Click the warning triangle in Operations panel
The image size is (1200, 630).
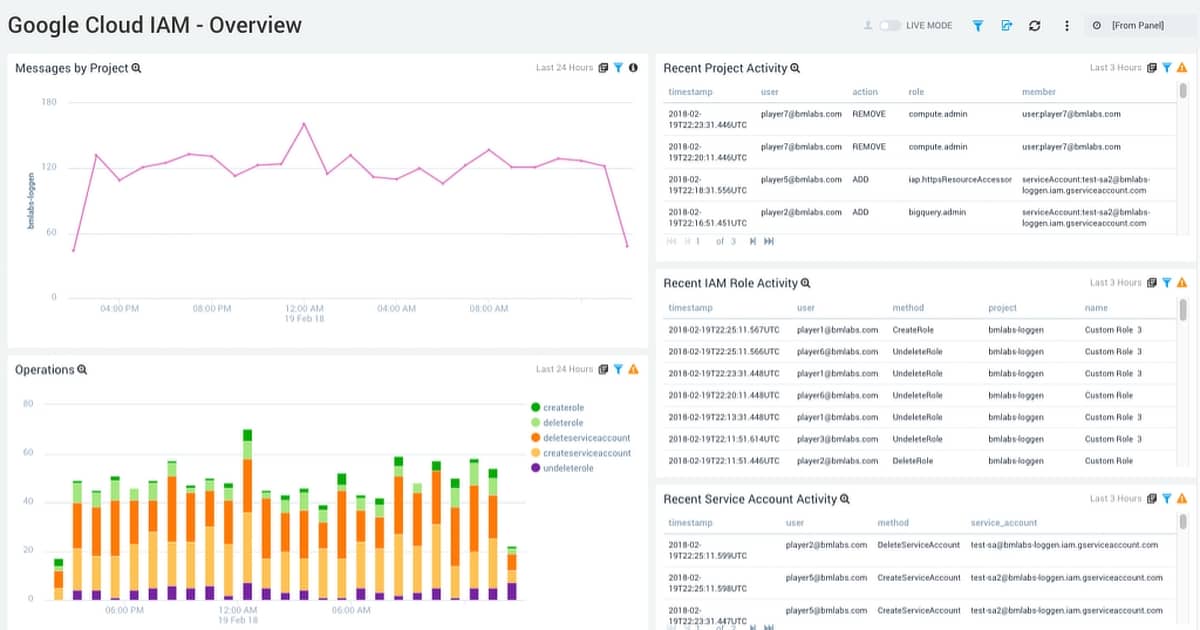pyautogui.click(x=633, y=369)
